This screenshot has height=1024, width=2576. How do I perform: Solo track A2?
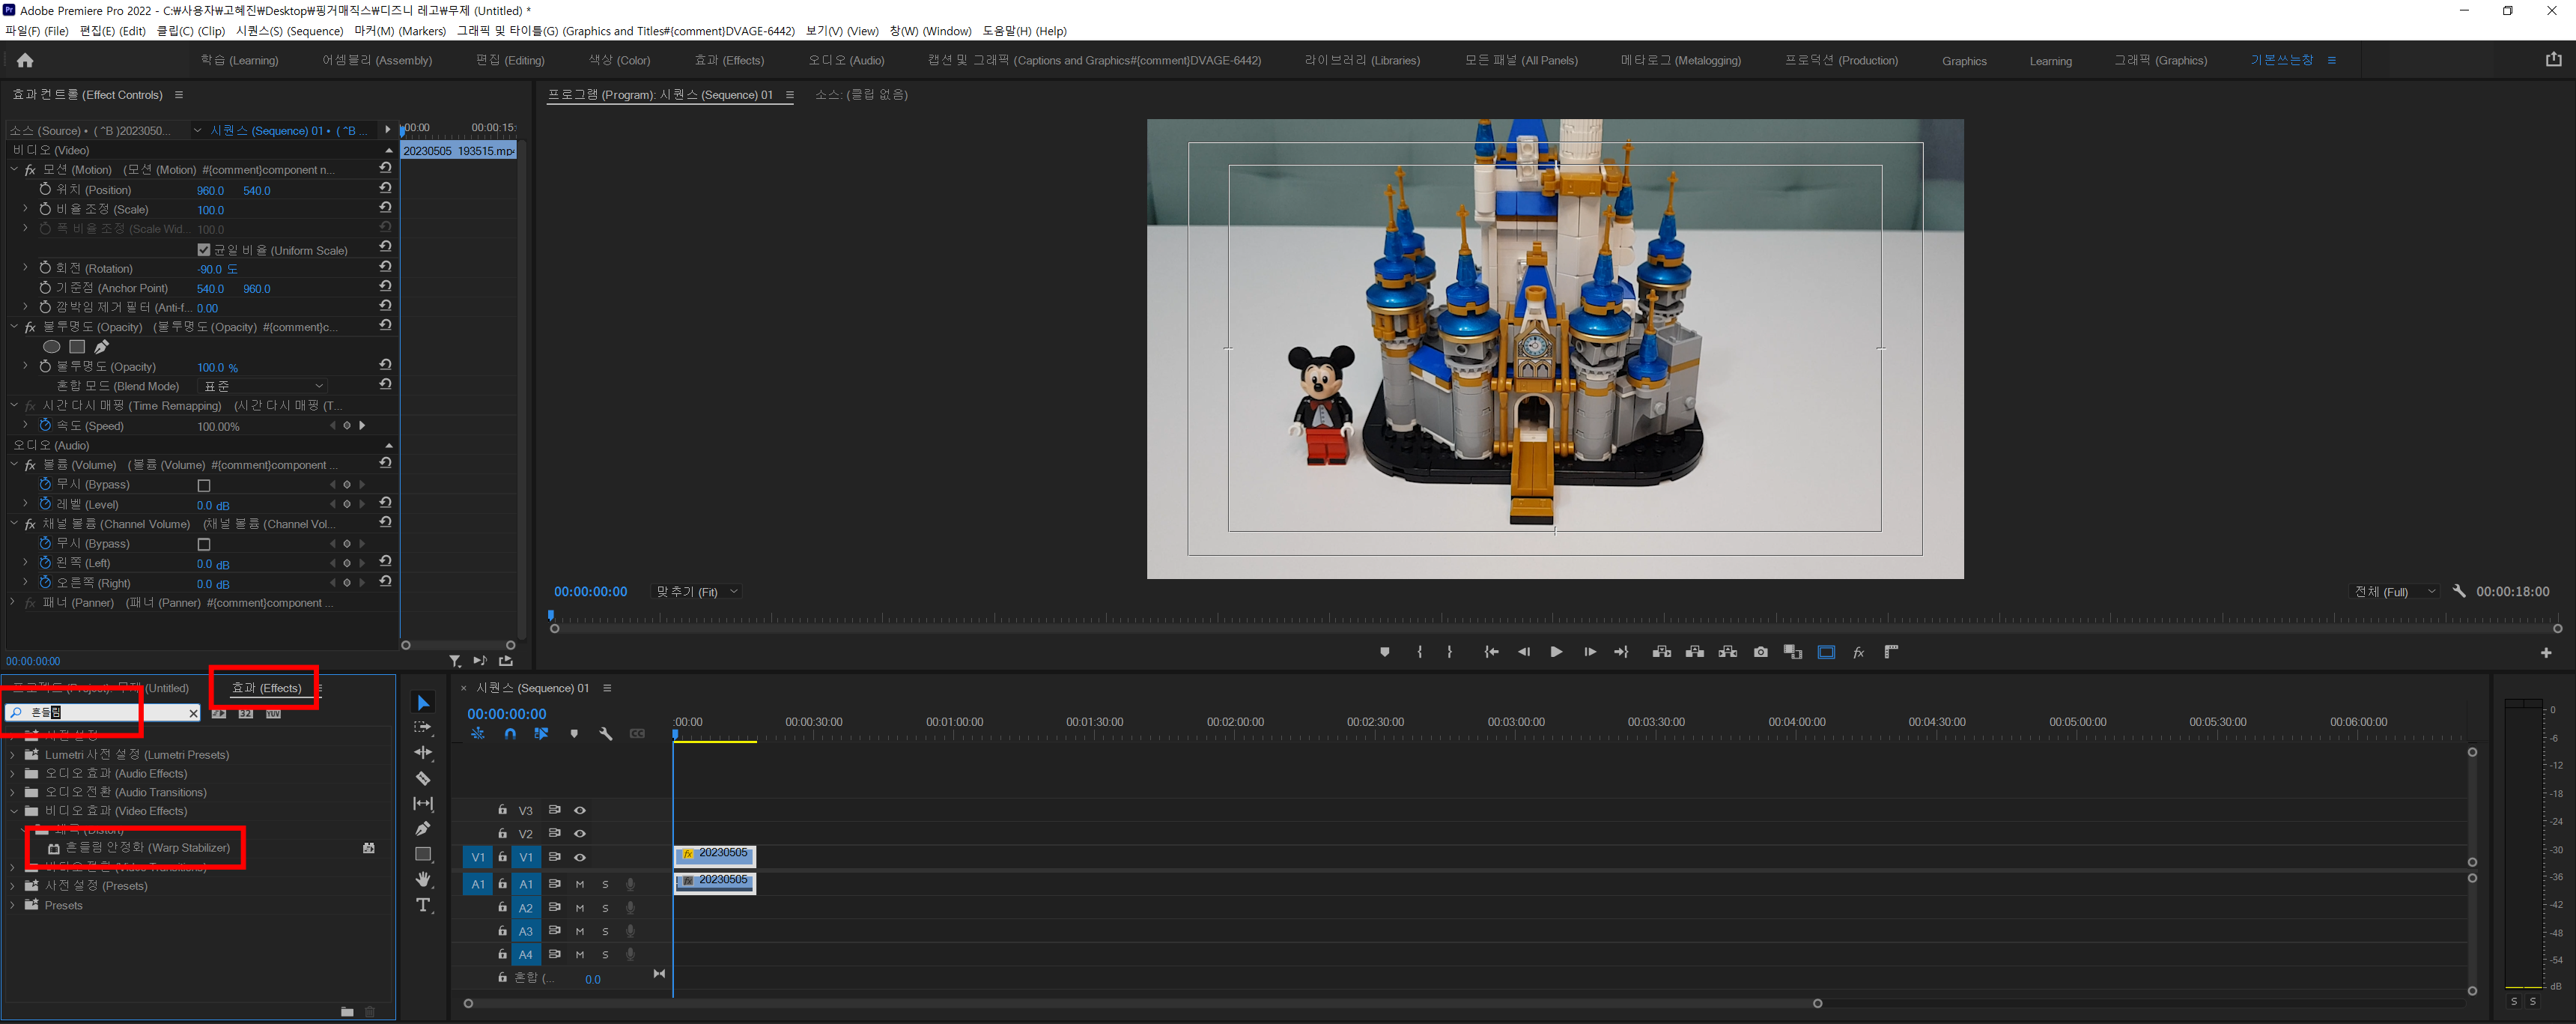[x=605, y=908]
